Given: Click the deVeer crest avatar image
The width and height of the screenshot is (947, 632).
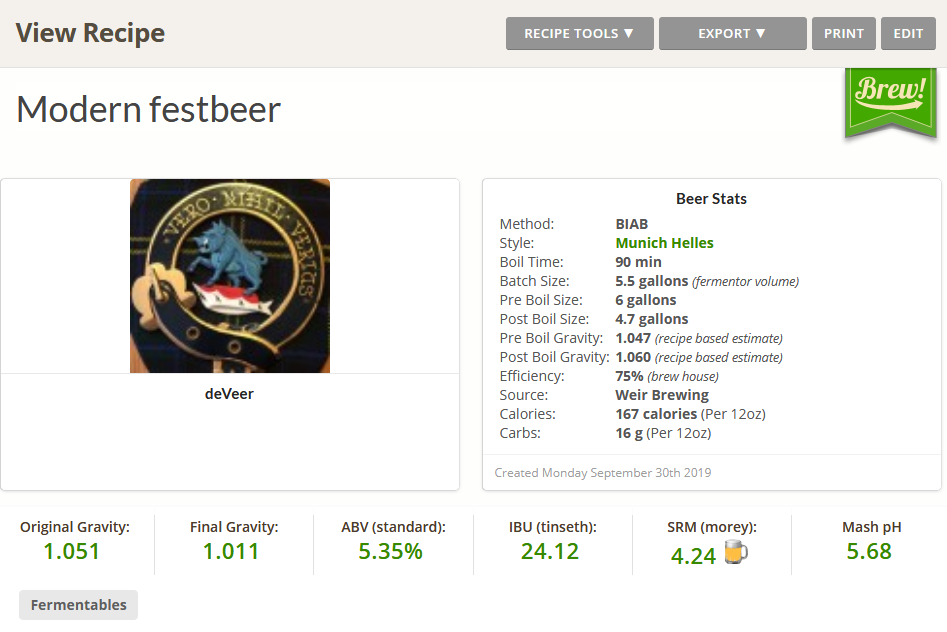Looking at the screenshot, I should point(230,276).
